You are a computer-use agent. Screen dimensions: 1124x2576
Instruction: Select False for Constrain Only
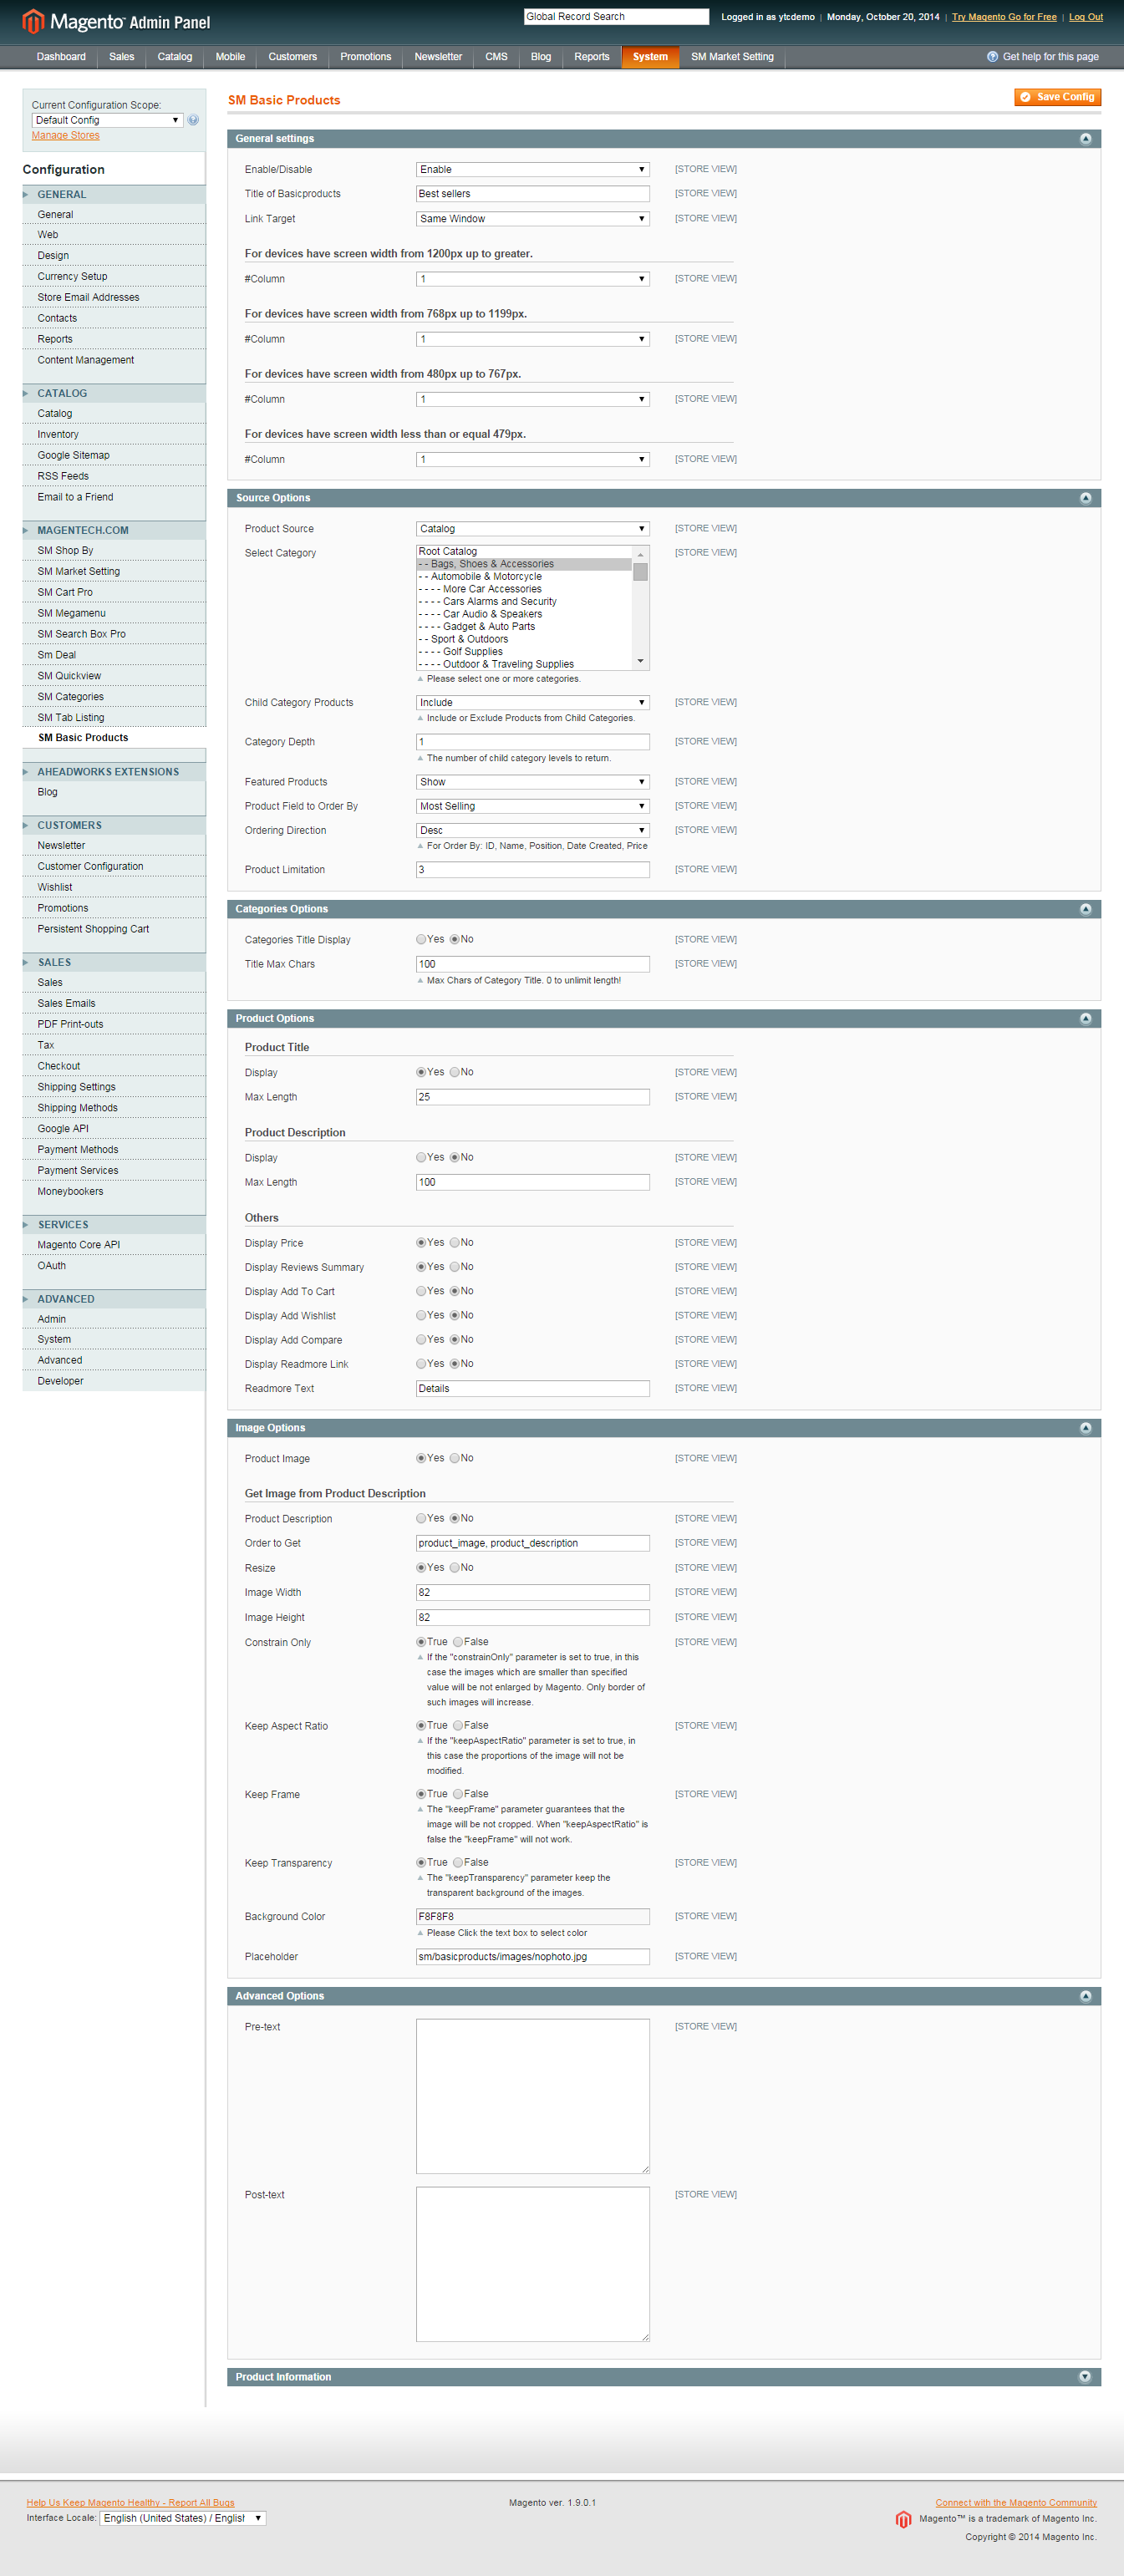coord(458,1642)
